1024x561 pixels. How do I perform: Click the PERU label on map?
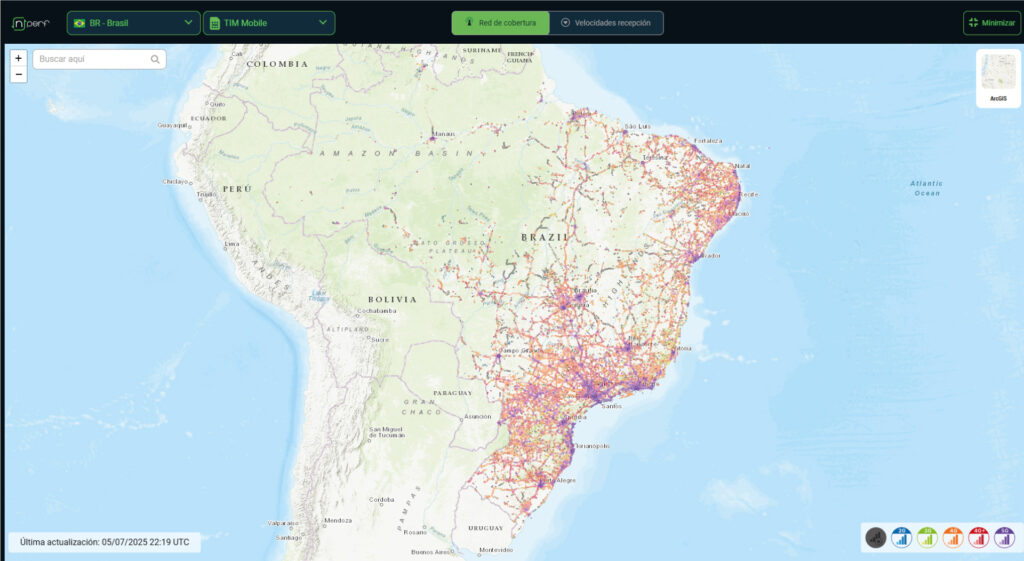click(x=236, y=189)
